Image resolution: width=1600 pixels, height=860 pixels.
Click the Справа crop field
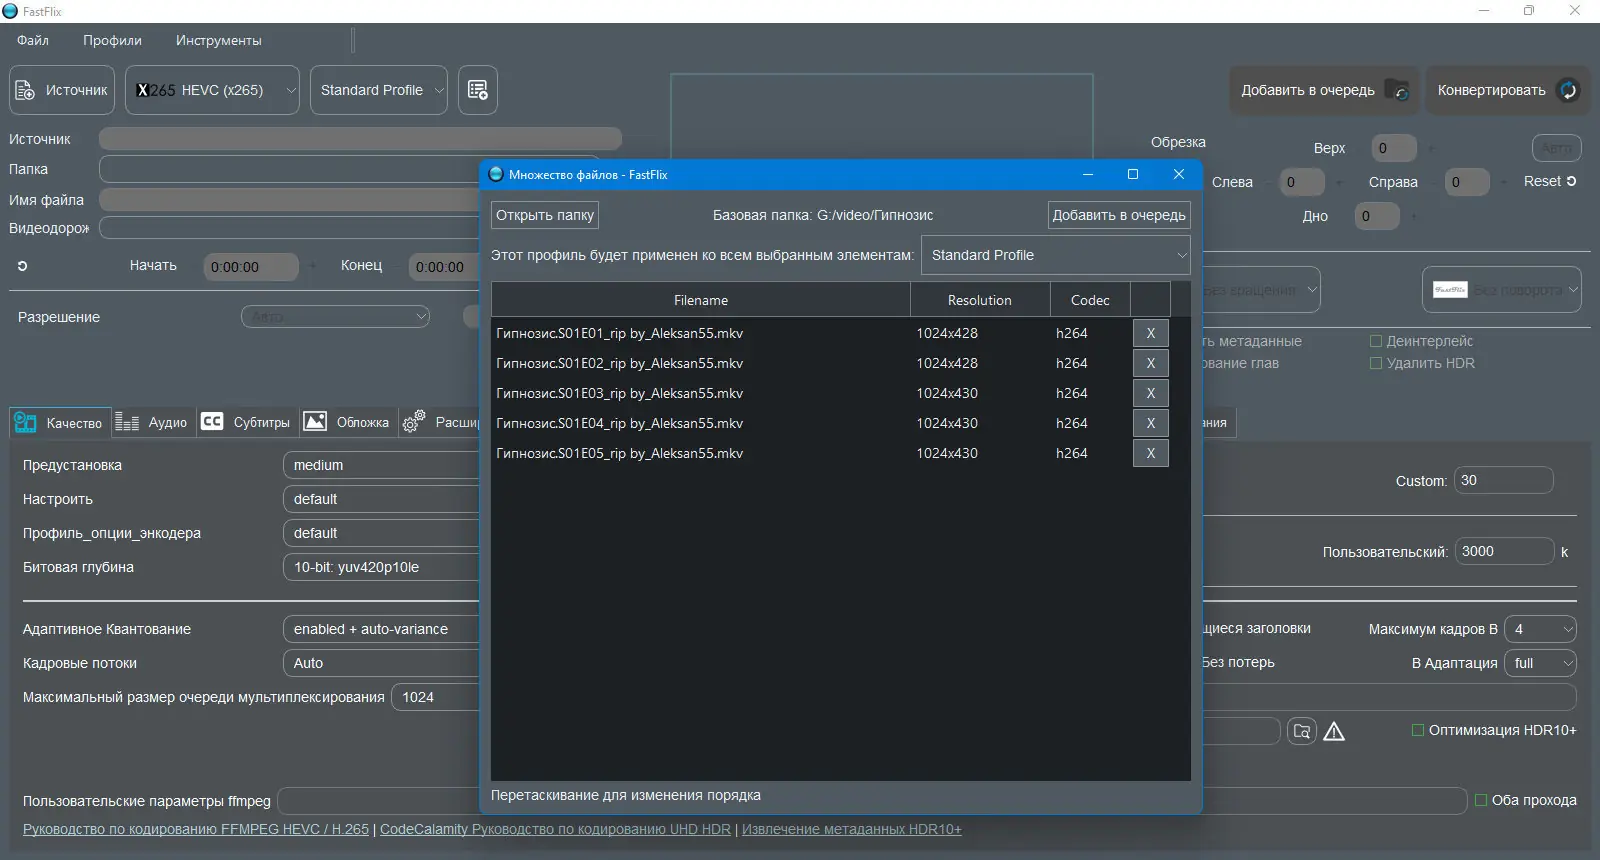(1467, 182)
